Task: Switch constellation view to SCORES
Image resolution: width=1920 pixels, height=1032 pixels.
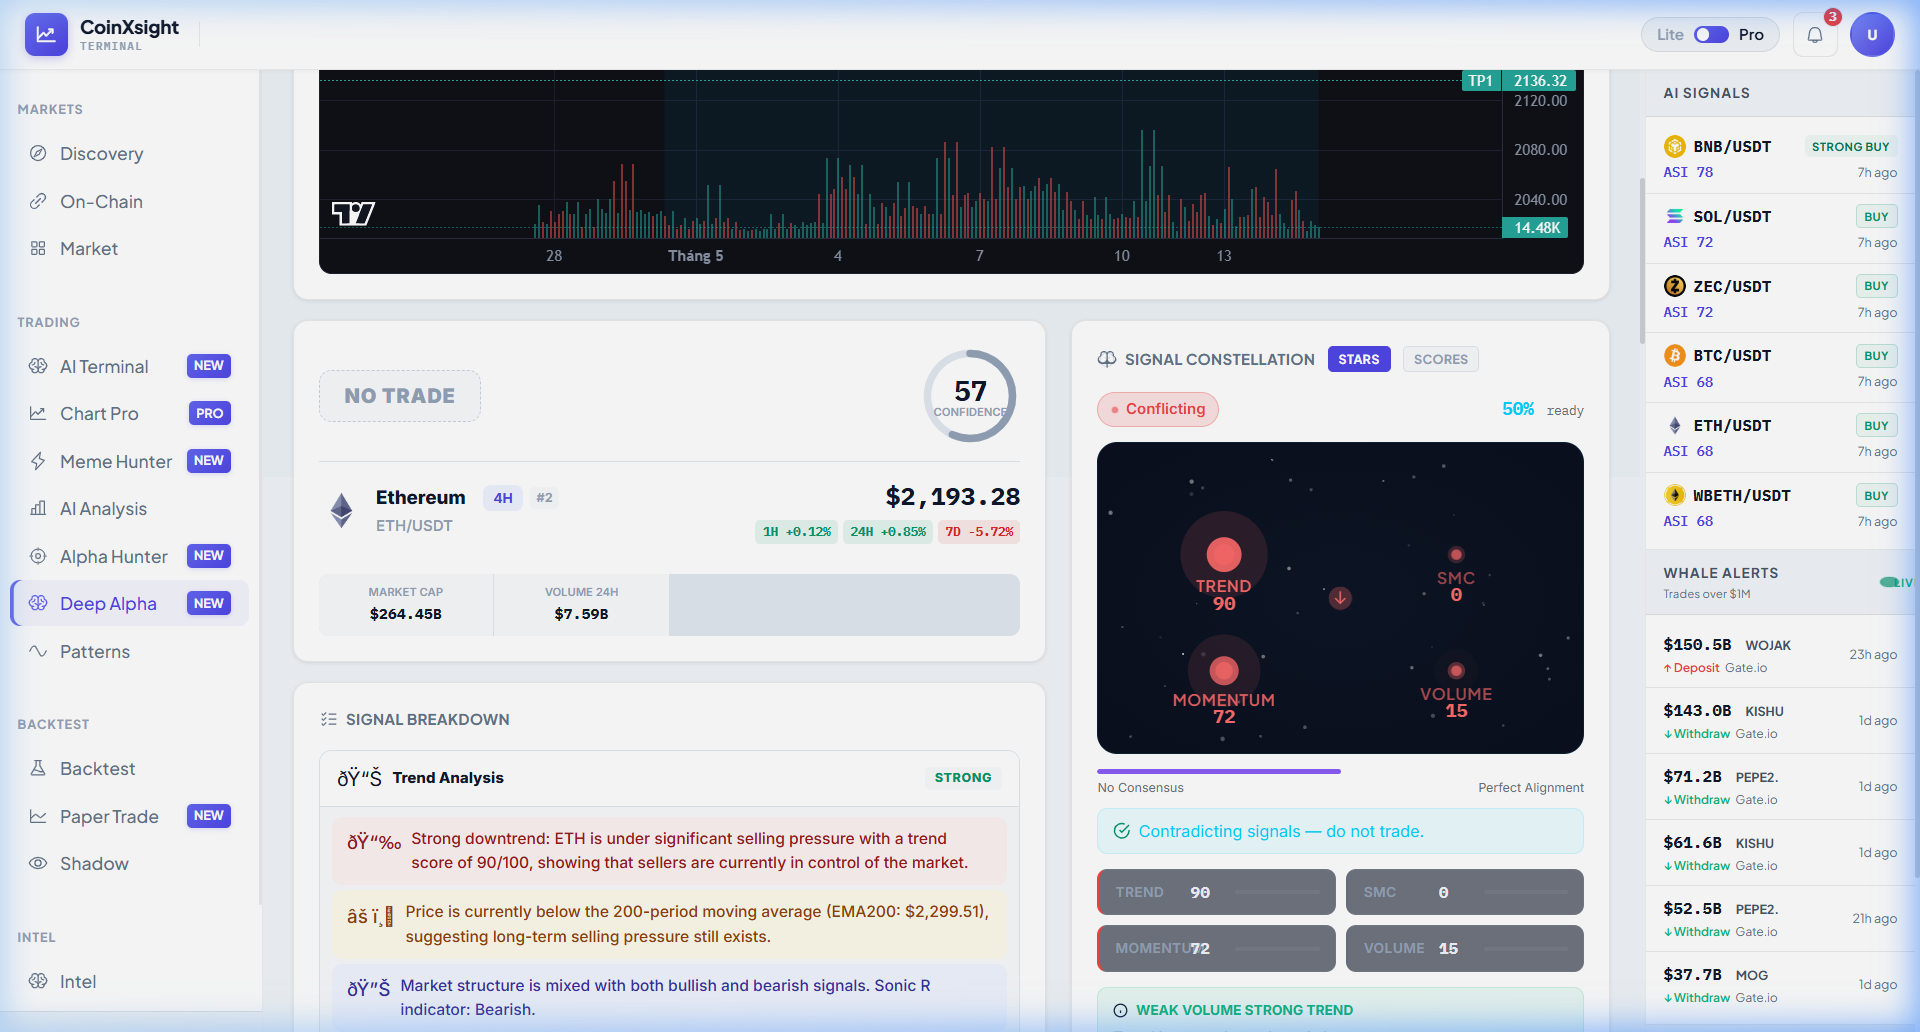Action: click(x=1441, y=359)
